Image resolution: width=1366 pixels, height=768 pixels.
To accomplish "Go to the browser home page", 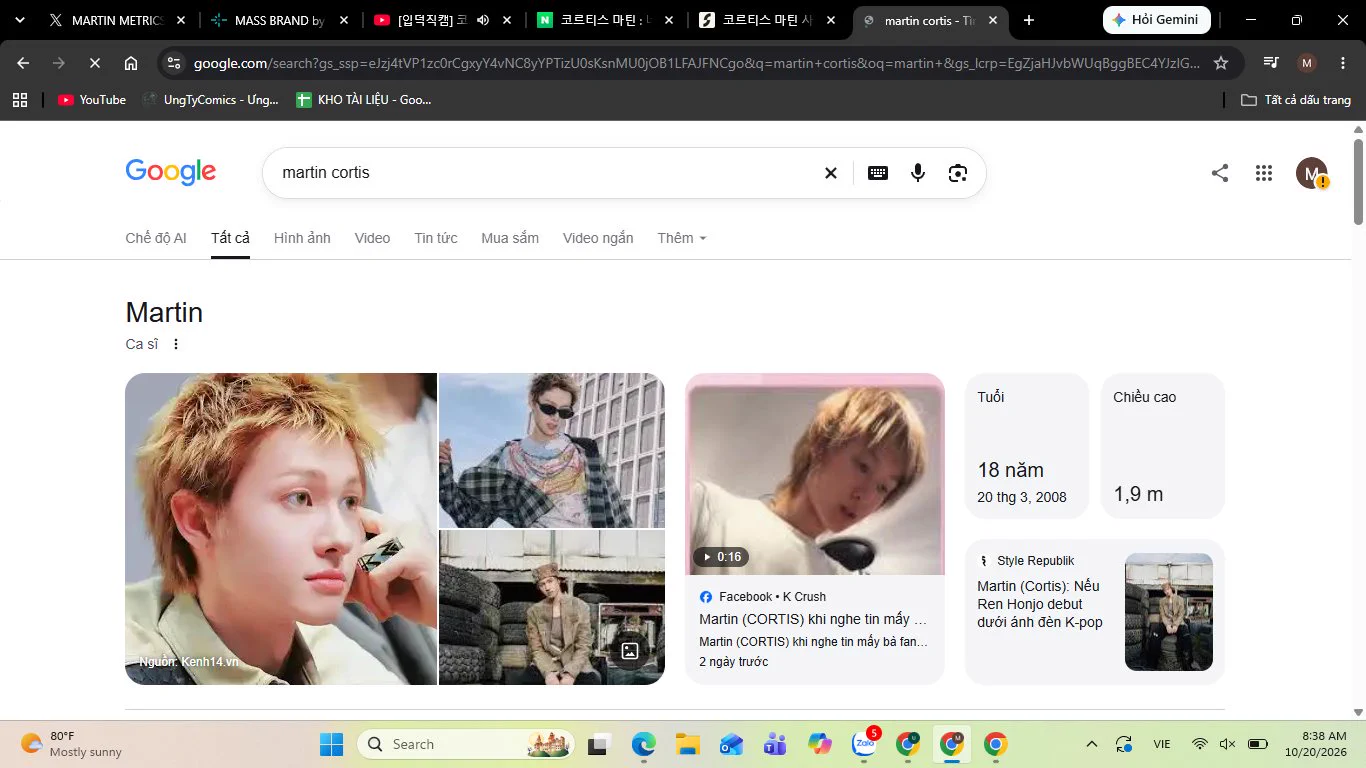I will coord(131,63).
